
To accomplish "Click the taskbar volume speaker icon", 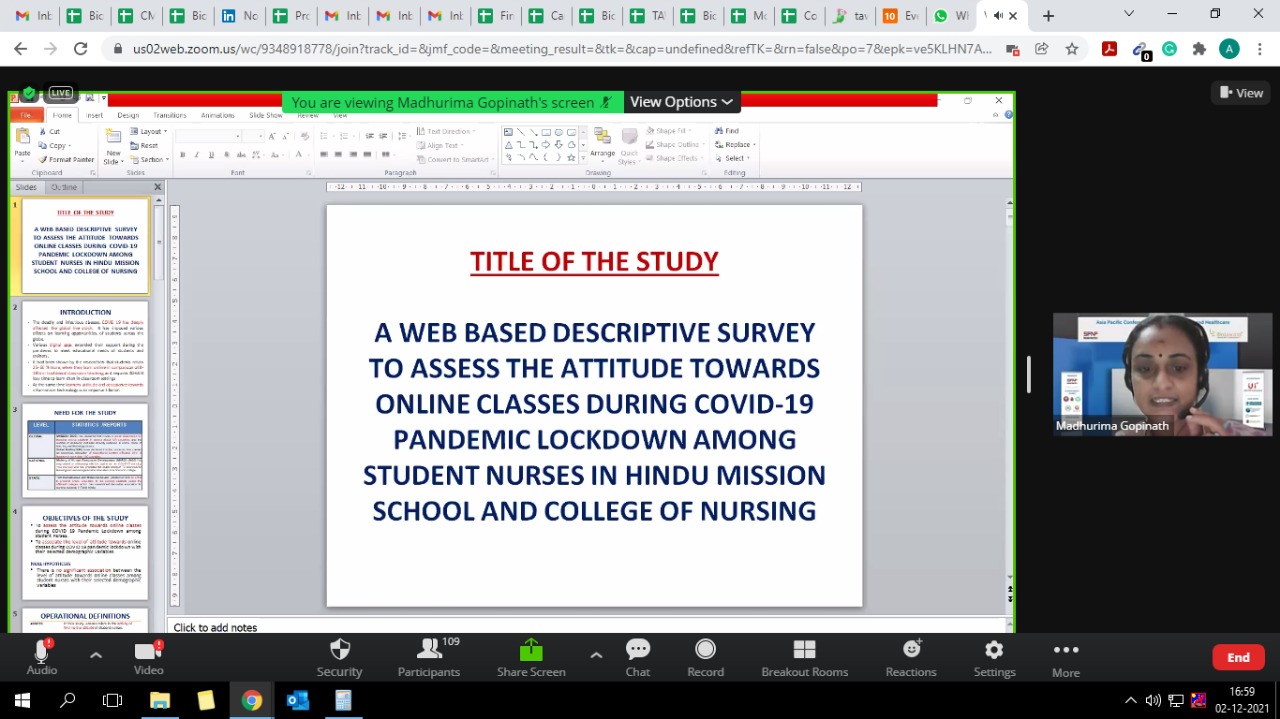I will [x=1153, y=700].
